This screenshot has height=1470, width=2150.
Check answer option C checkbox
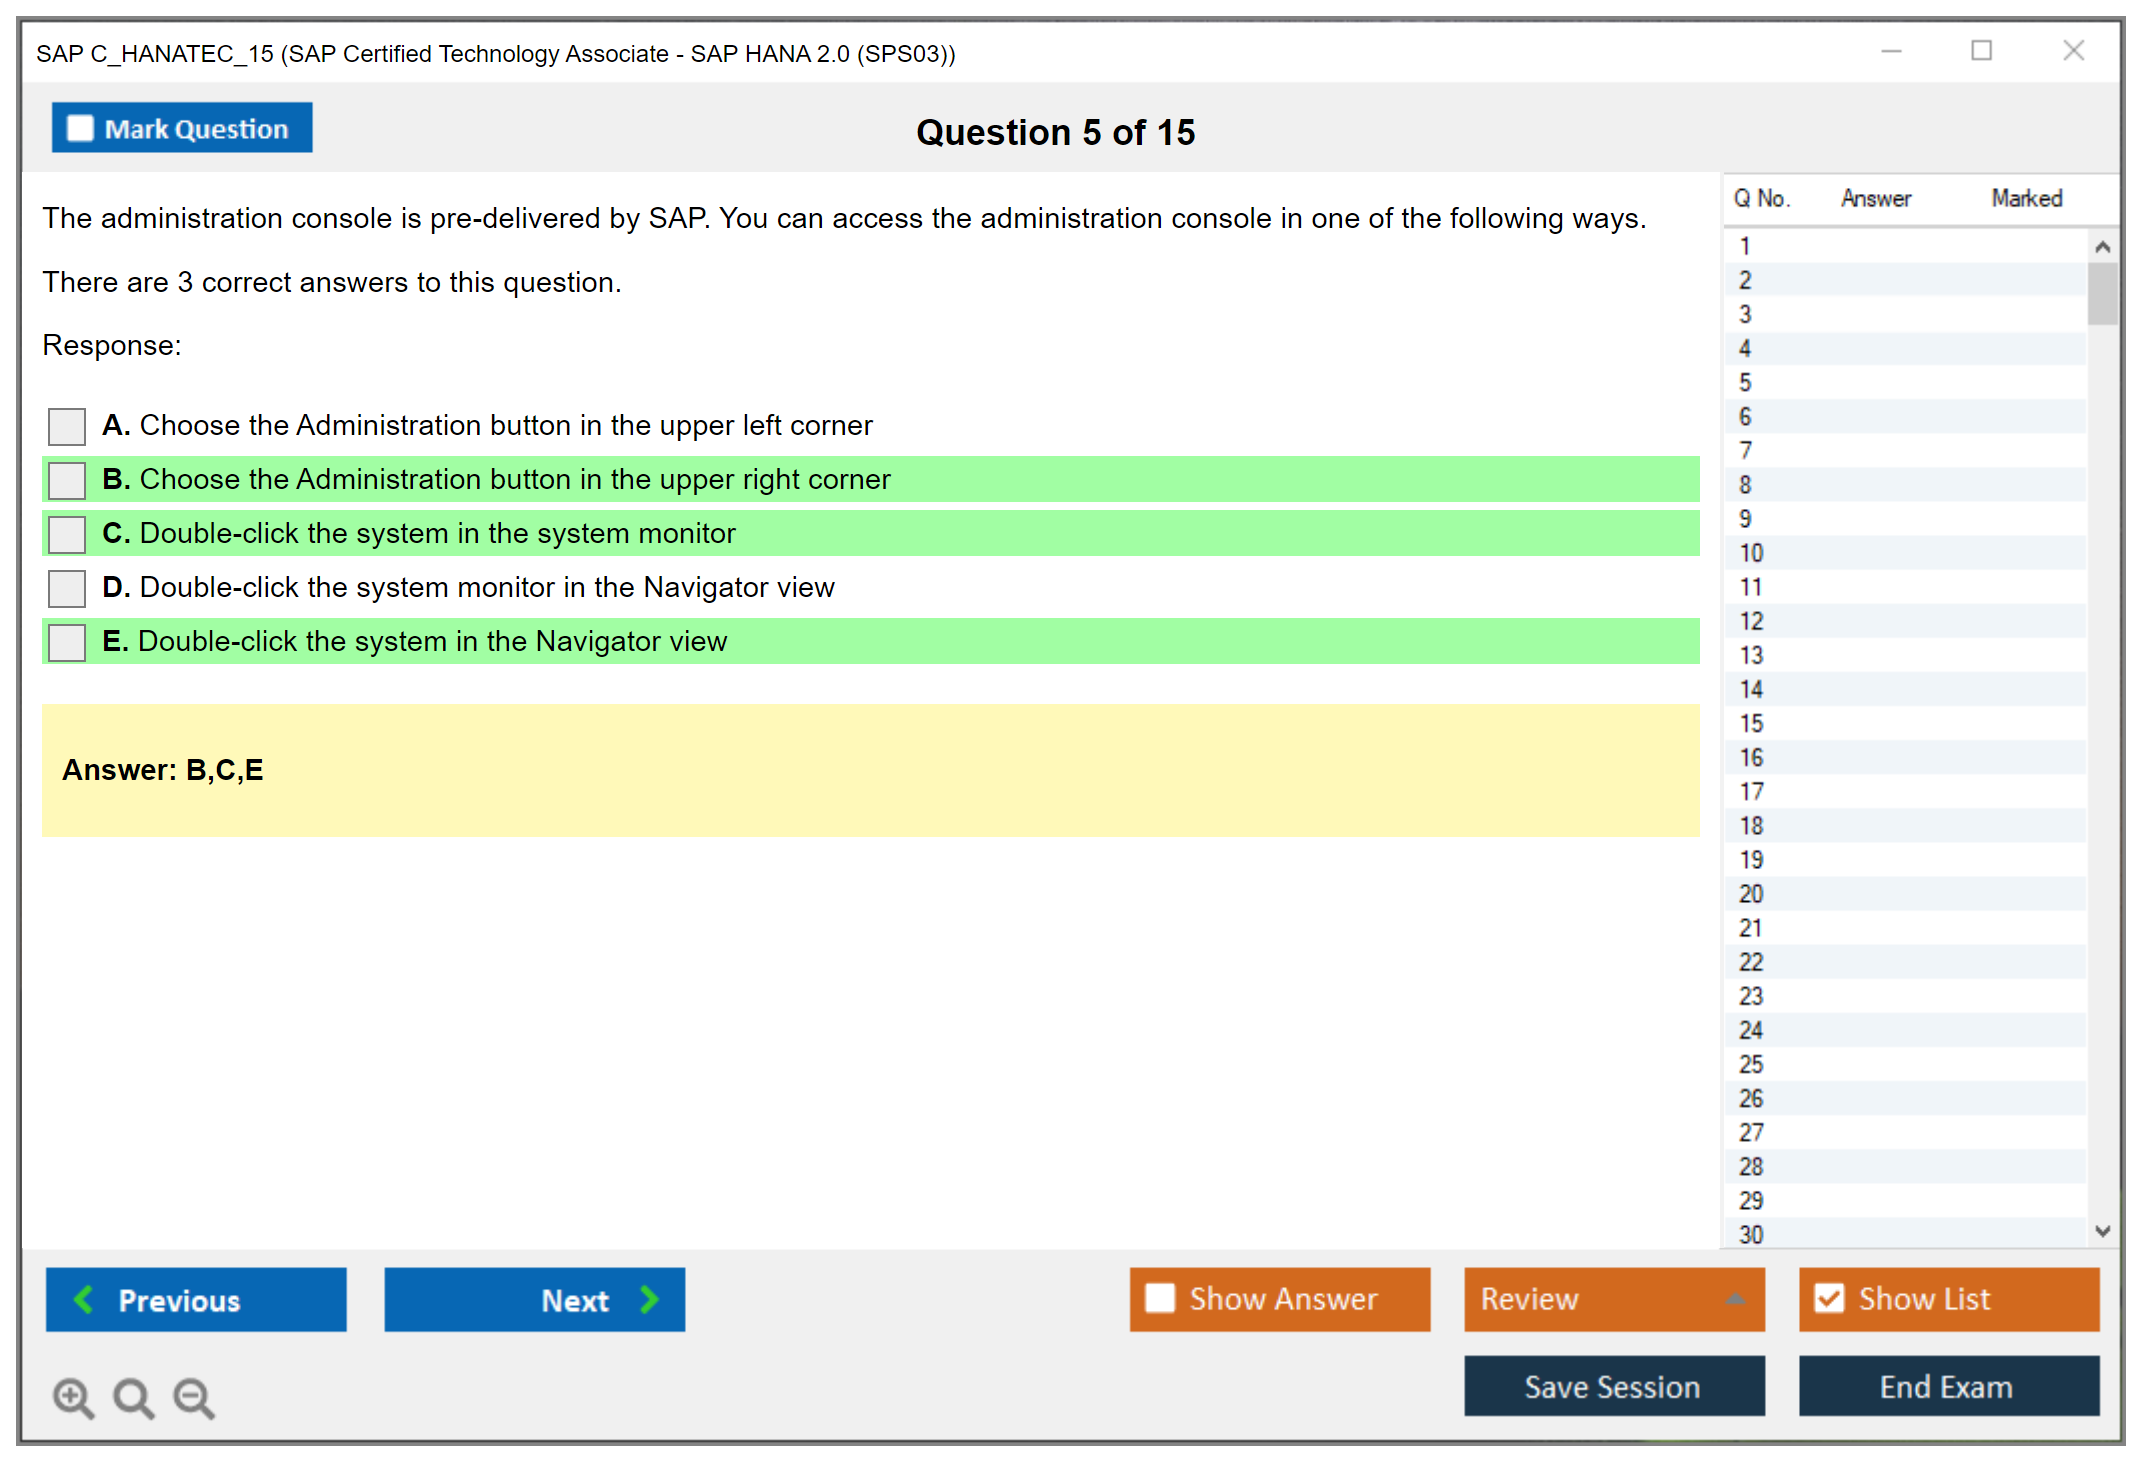pos(67,534)
